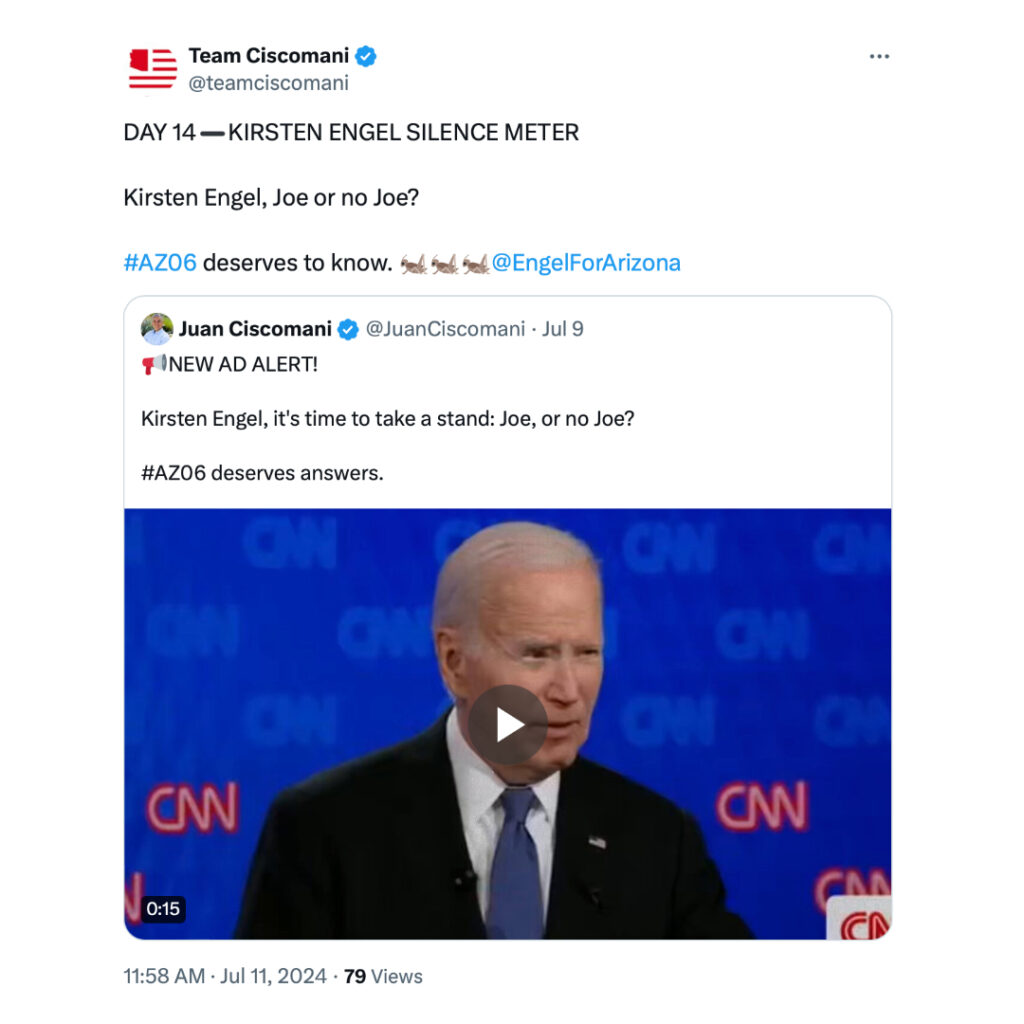The height and width of the screenshot is (1024, 1024).
Task: Click verified badge next to Juan Ciscomani
Action: tap(348, 329)
